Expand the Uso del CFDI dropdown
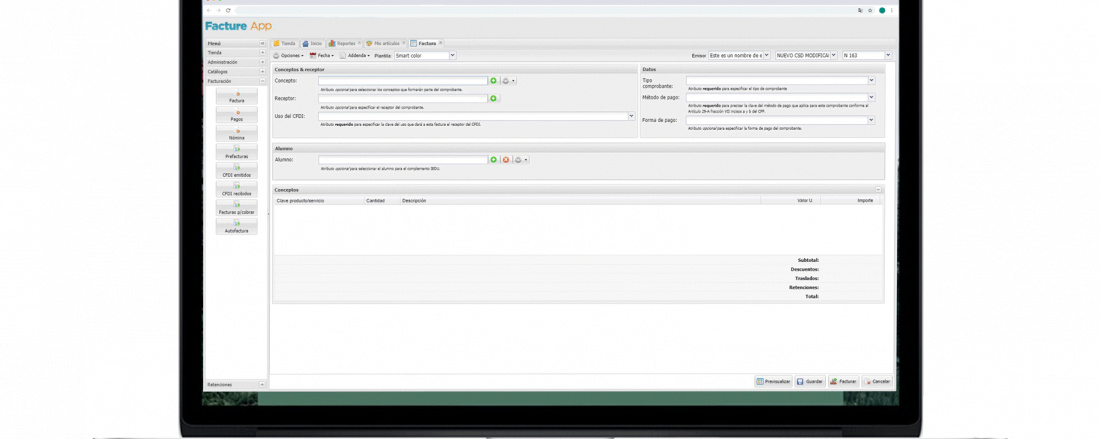 631,116
